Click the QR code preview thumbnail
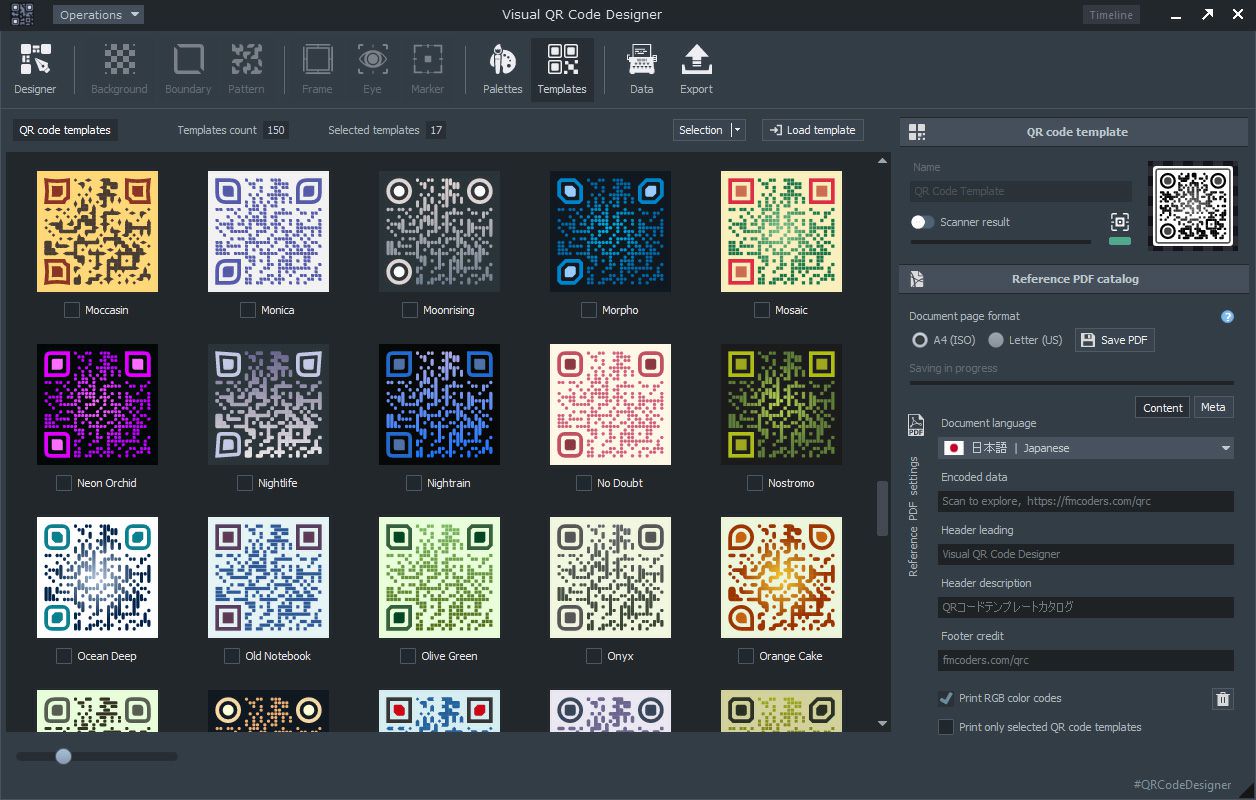Image resolution: width=1256 pixels, height=800 pixels. (x=1192, y=206)
